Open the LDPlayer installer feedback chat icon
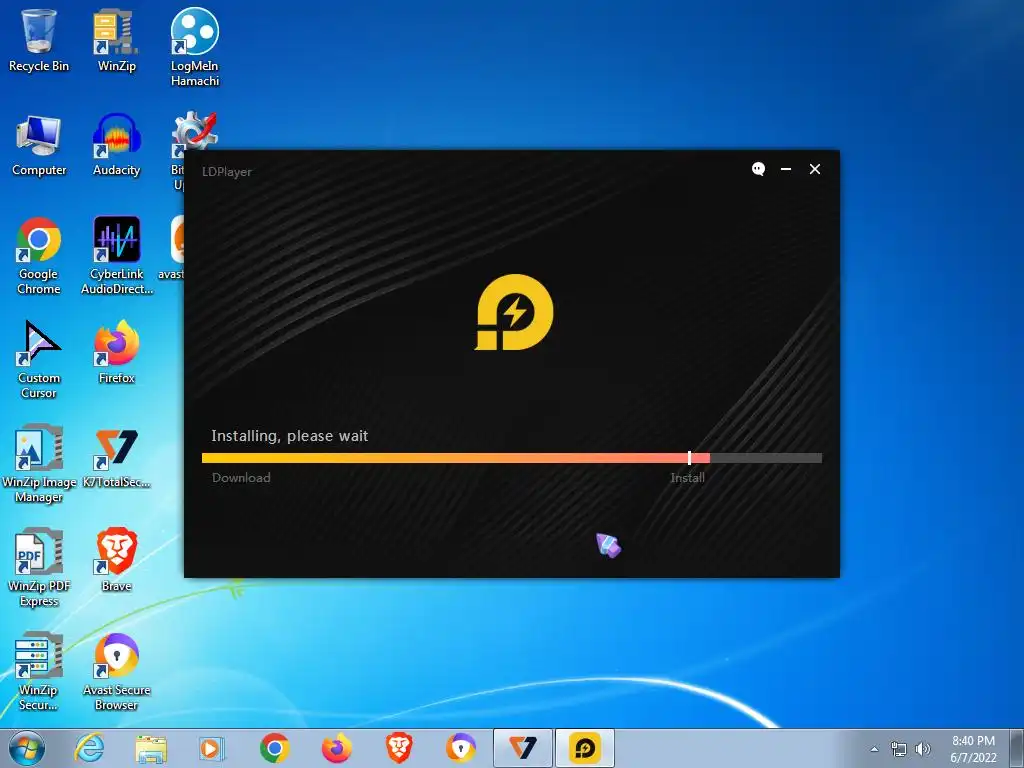 click(758, 169)
